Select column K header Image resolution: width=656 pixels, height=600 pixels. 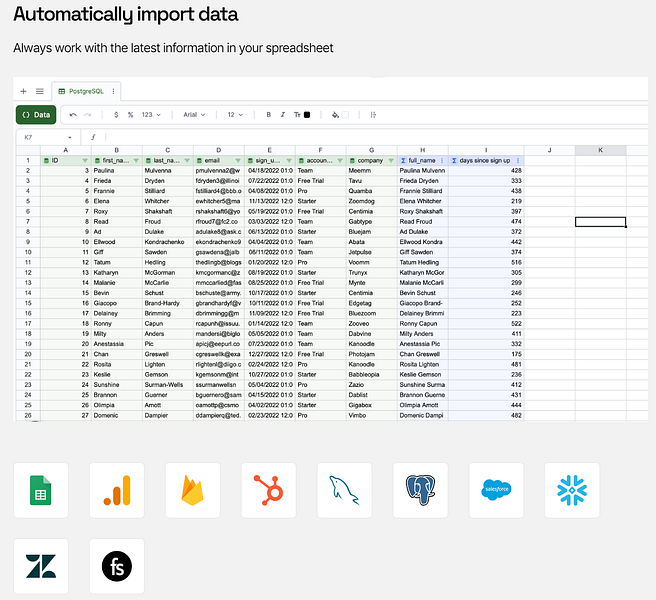600,150
